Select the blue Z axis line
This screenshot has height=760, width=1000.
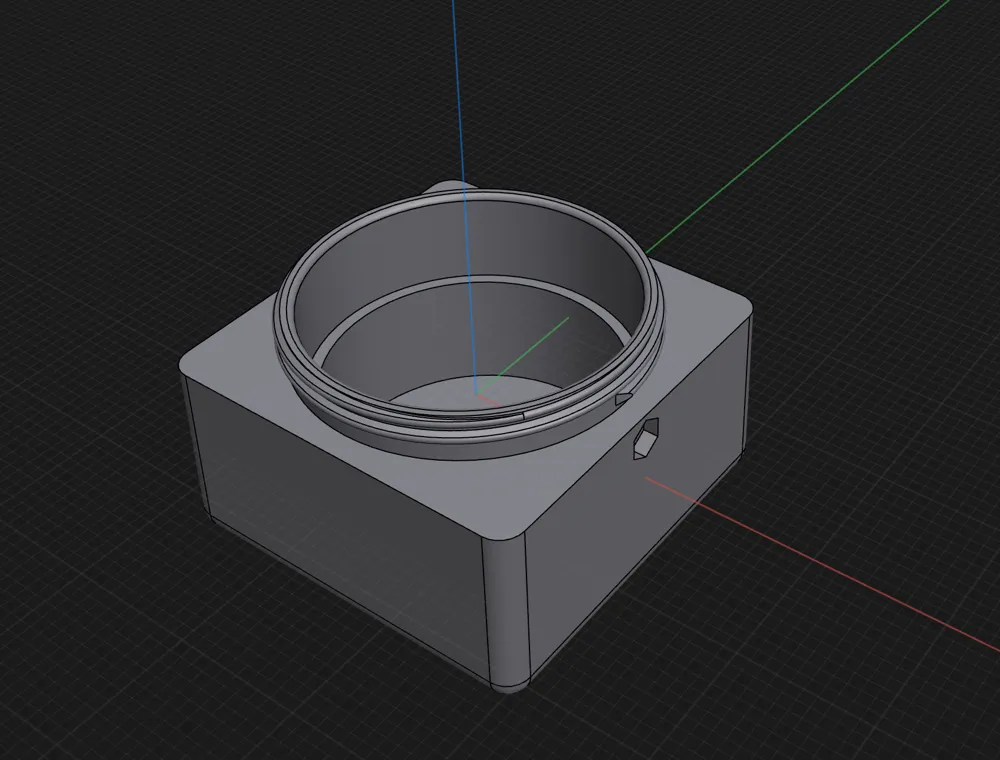464,191
